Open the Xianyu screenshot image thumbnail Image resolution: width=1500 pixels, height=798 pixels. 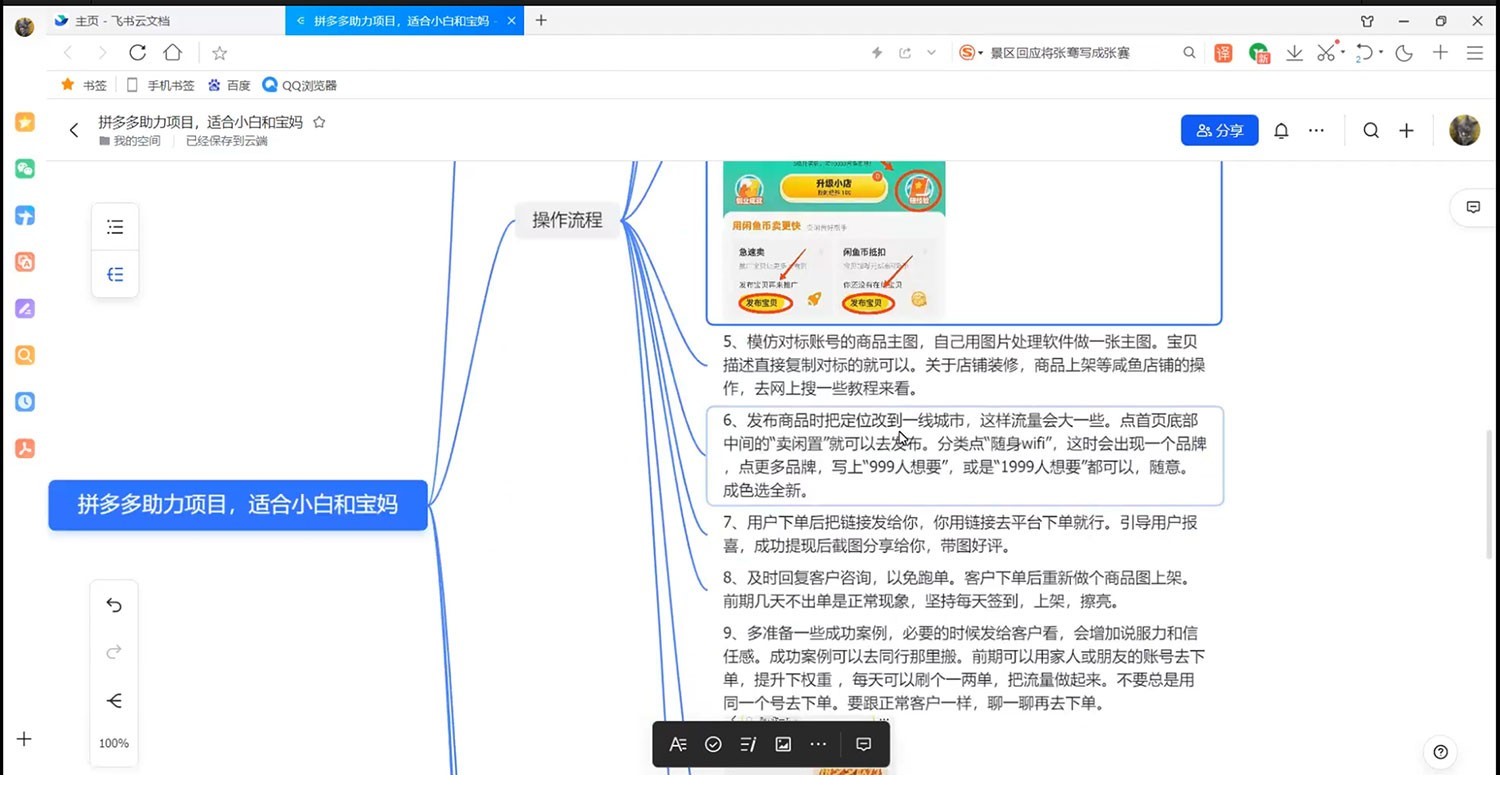pos(834,240)
